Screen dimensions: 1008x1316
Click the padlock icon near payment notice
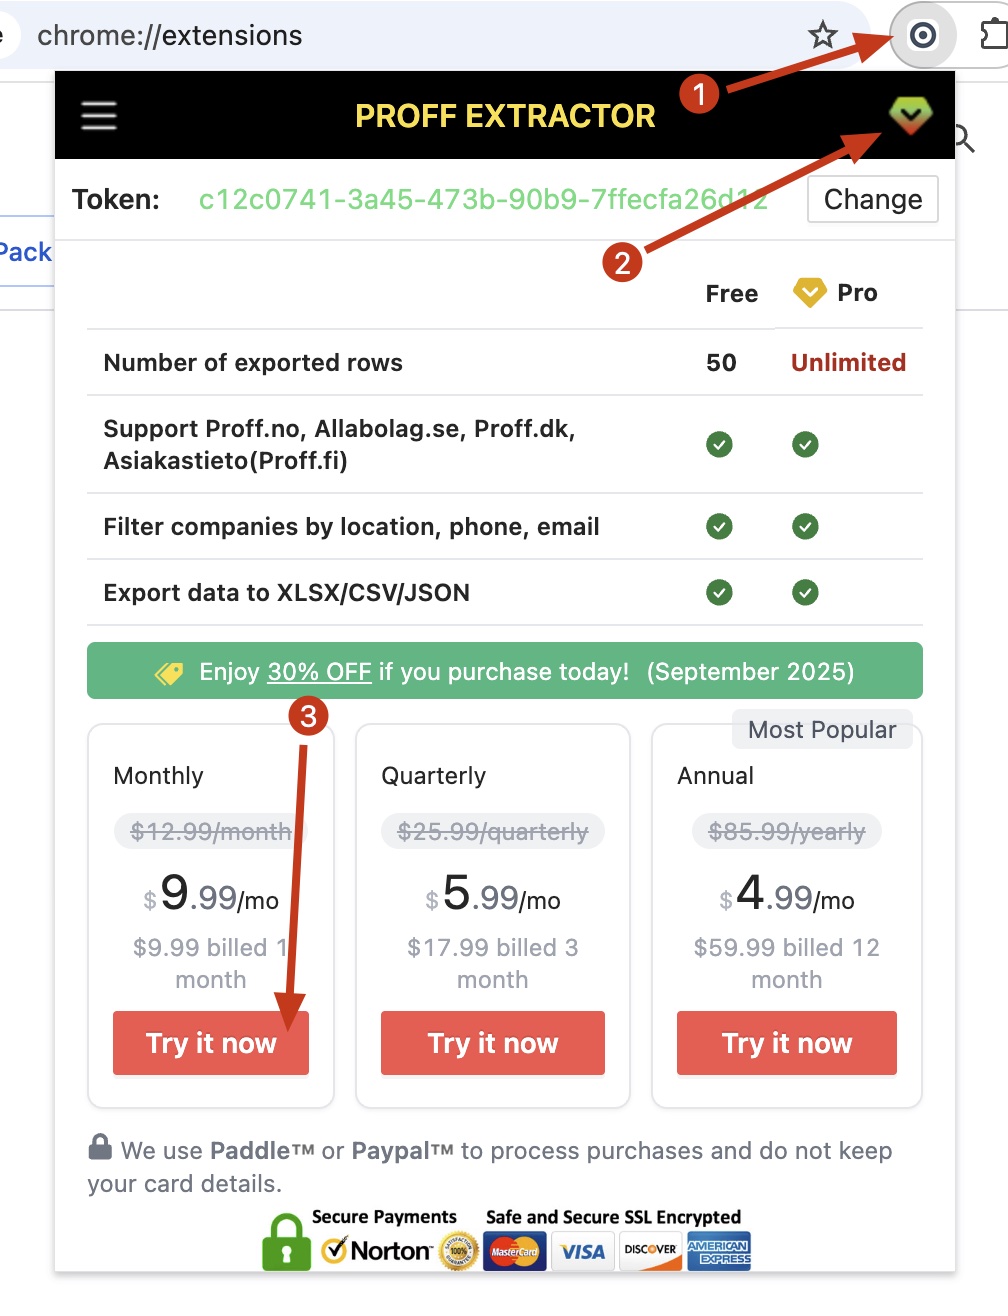coord(100,1147)
